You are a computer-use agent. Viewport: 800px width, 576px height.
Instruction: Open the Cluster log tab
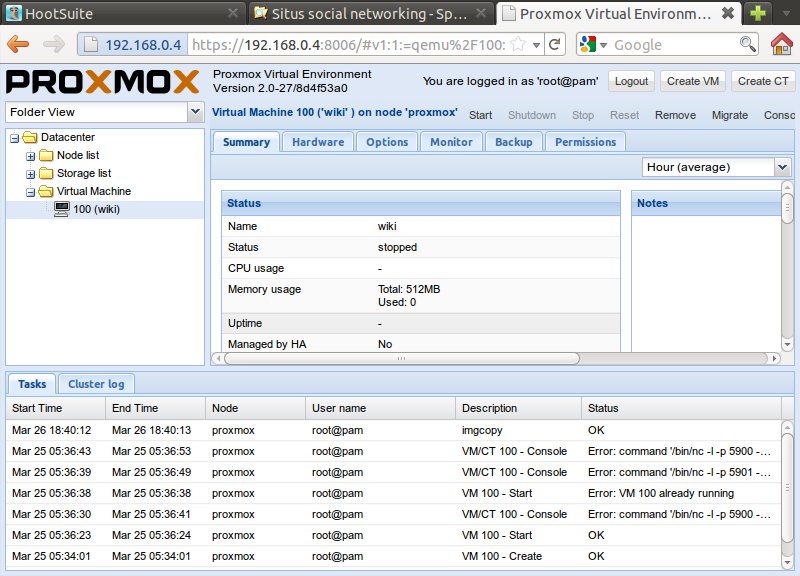tap(95, 384)
